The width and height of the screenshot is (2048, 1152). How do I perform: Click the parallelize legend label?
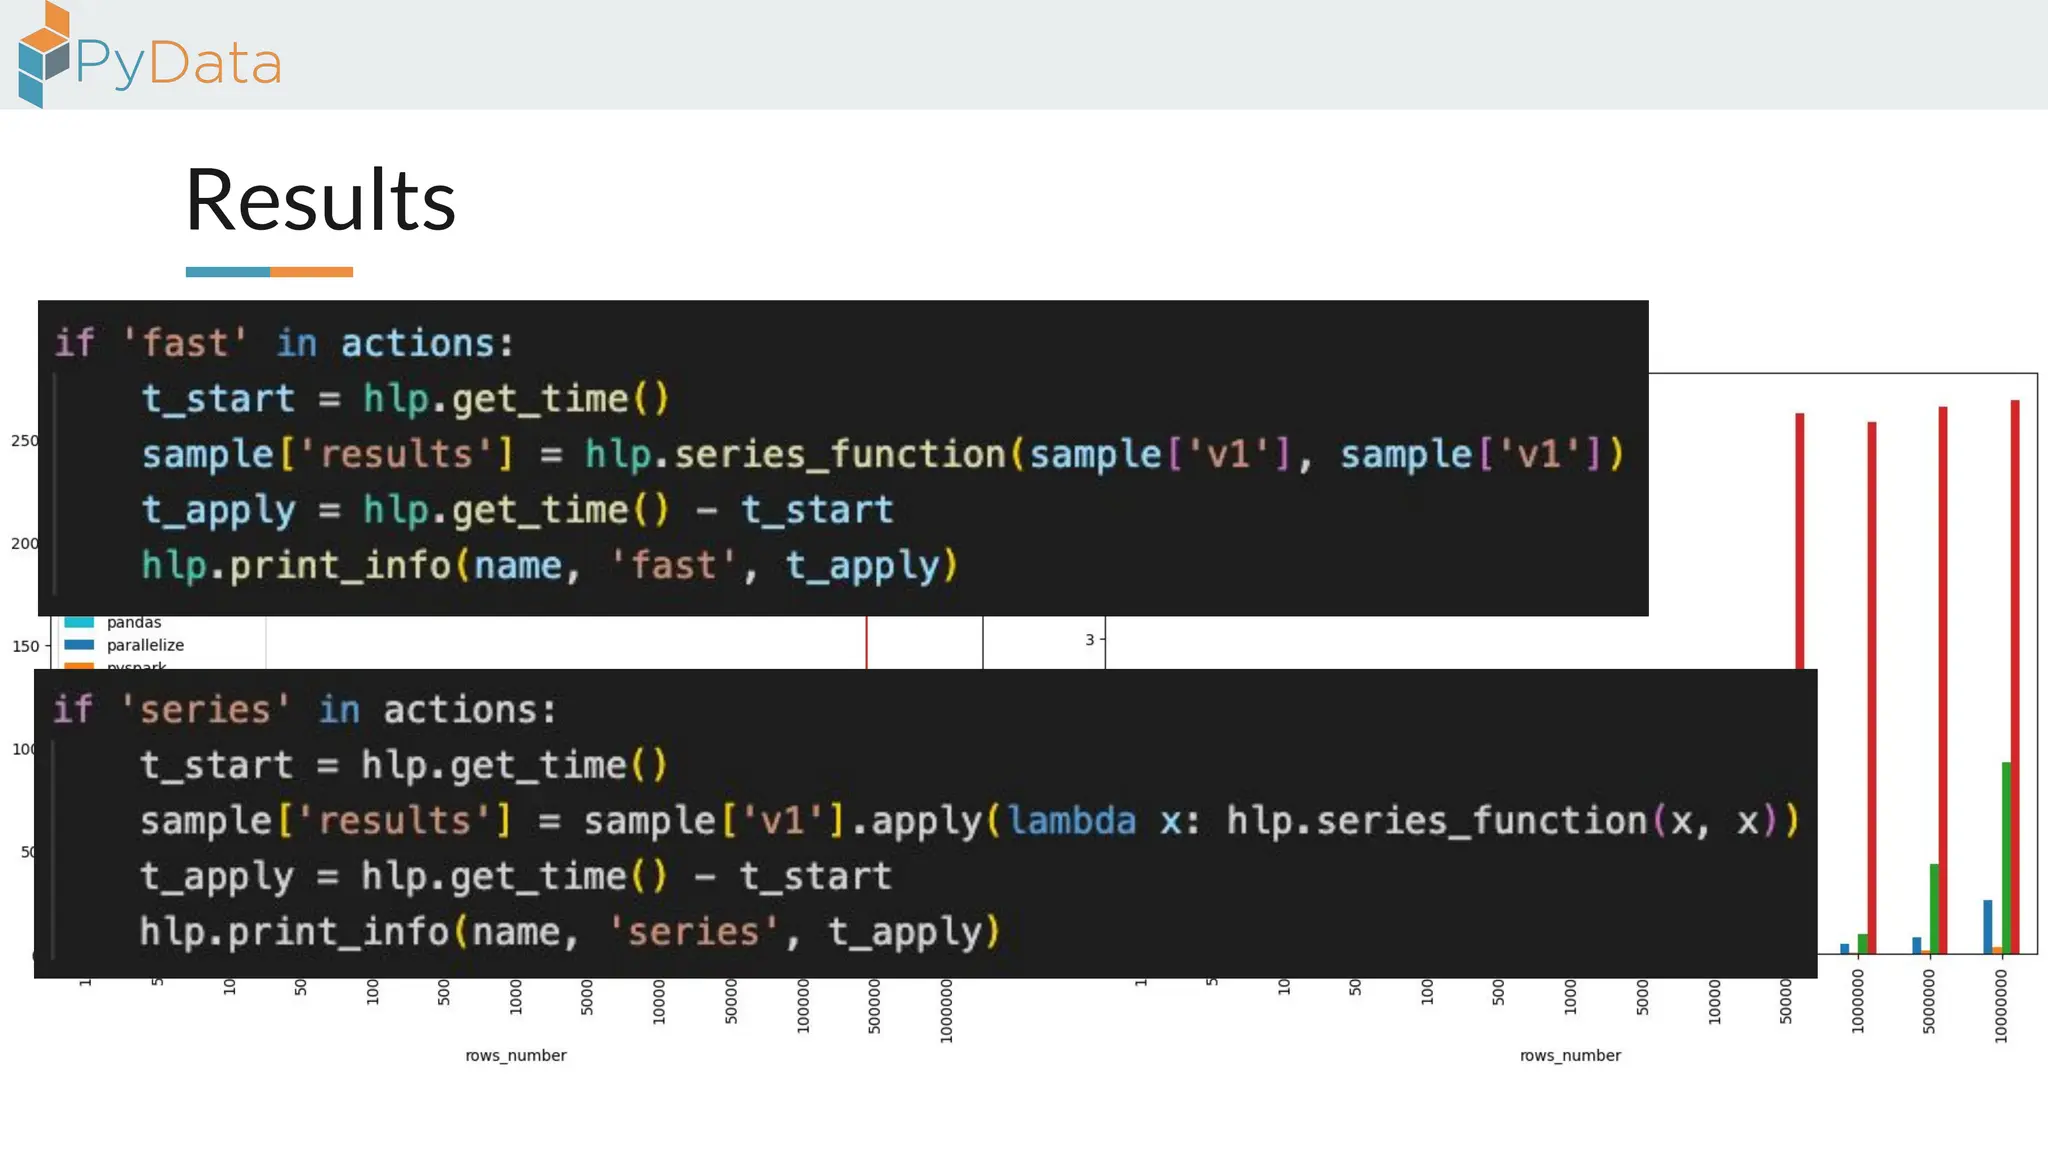point(145,645)
